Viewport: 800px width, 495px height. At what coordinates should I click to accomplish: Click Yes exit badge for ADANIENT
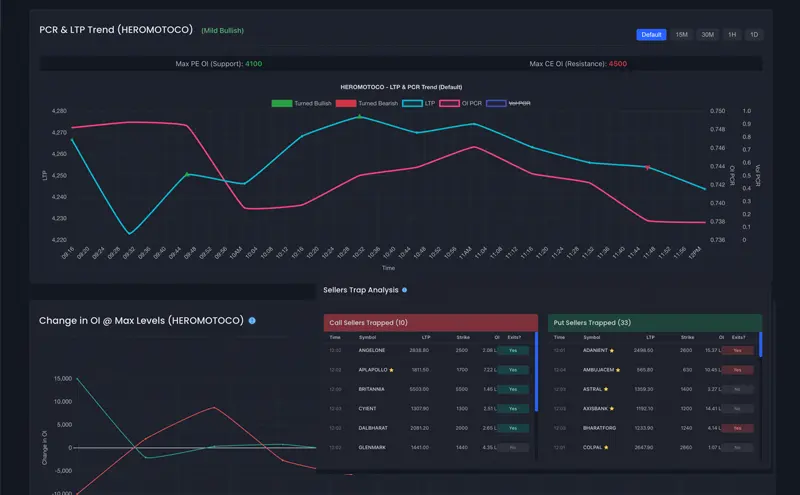coord(737,351)
